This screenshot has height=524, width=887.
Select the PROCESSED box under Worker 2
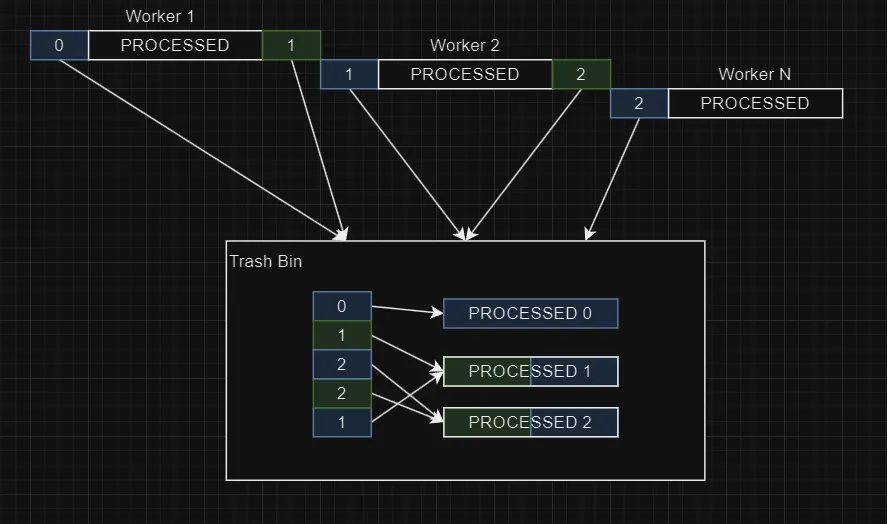click(x=465, y=74)
